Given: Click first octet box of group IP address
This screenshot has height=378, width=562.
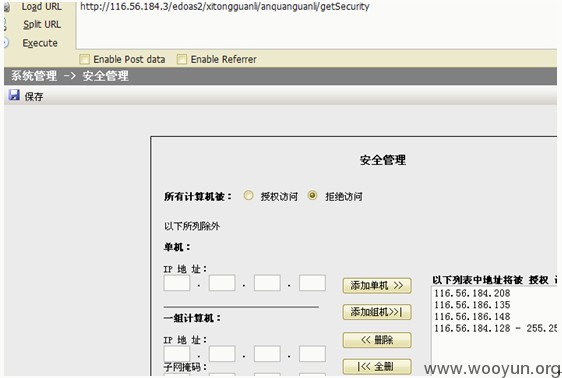Looking at the screenshot, I should point(177,354).
